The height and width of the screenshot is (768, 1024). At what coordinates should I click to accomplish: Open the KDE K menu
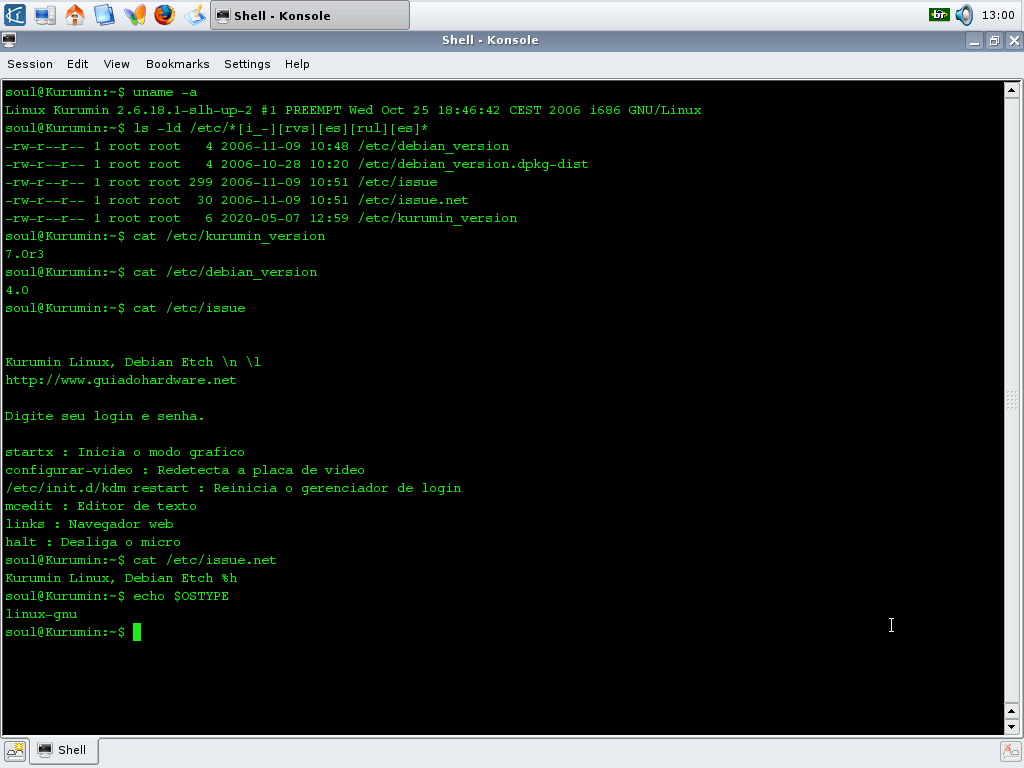click(x=14, y=14)
